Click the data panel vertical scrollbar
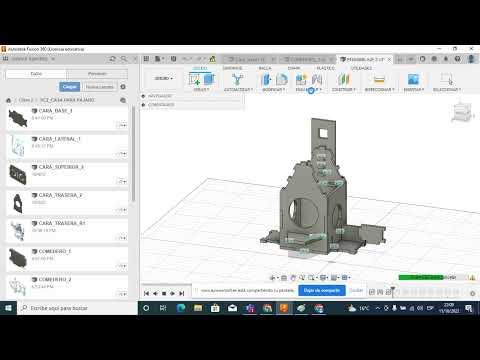The height and width of the screenshot is (360, 480). [x=133, y=153]
